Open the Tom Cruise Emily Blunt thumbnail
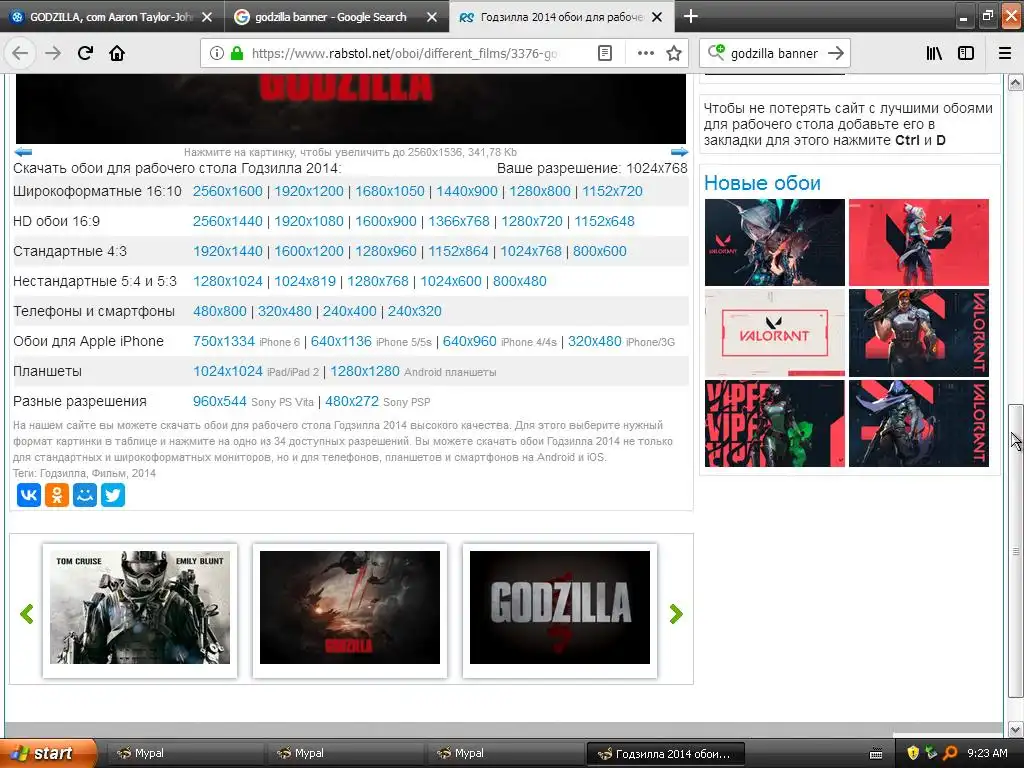The height and width of the screenshot is (768, 1024). coord(140,607)
